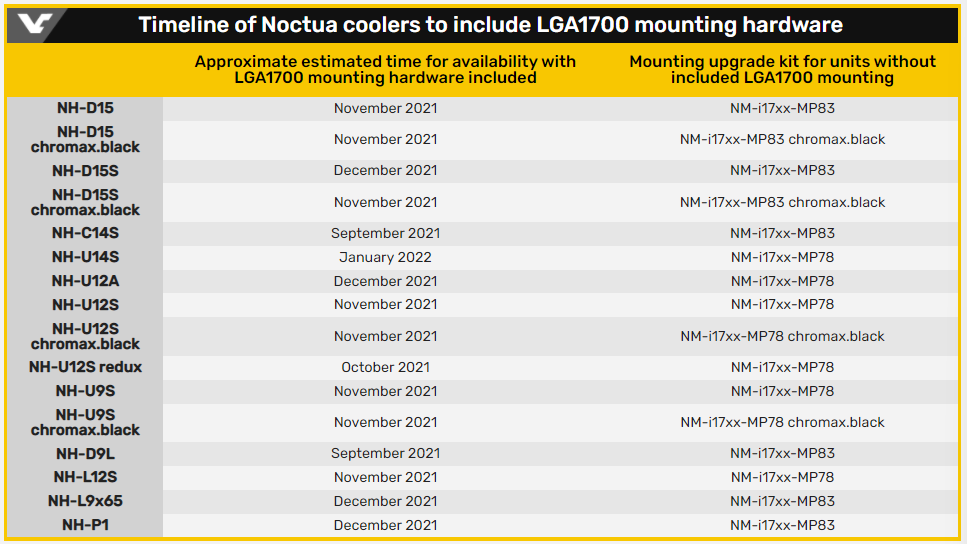Pick the NH-U12S redux row label

85,367
